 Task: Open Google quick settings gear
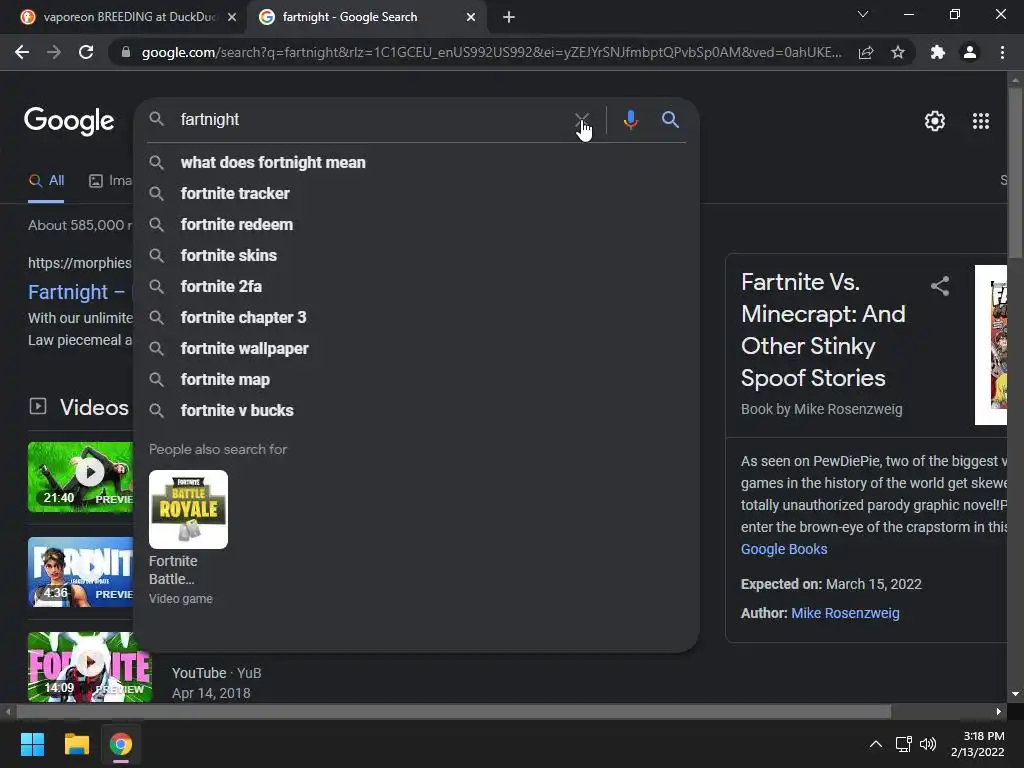click(x=935, y=121)
